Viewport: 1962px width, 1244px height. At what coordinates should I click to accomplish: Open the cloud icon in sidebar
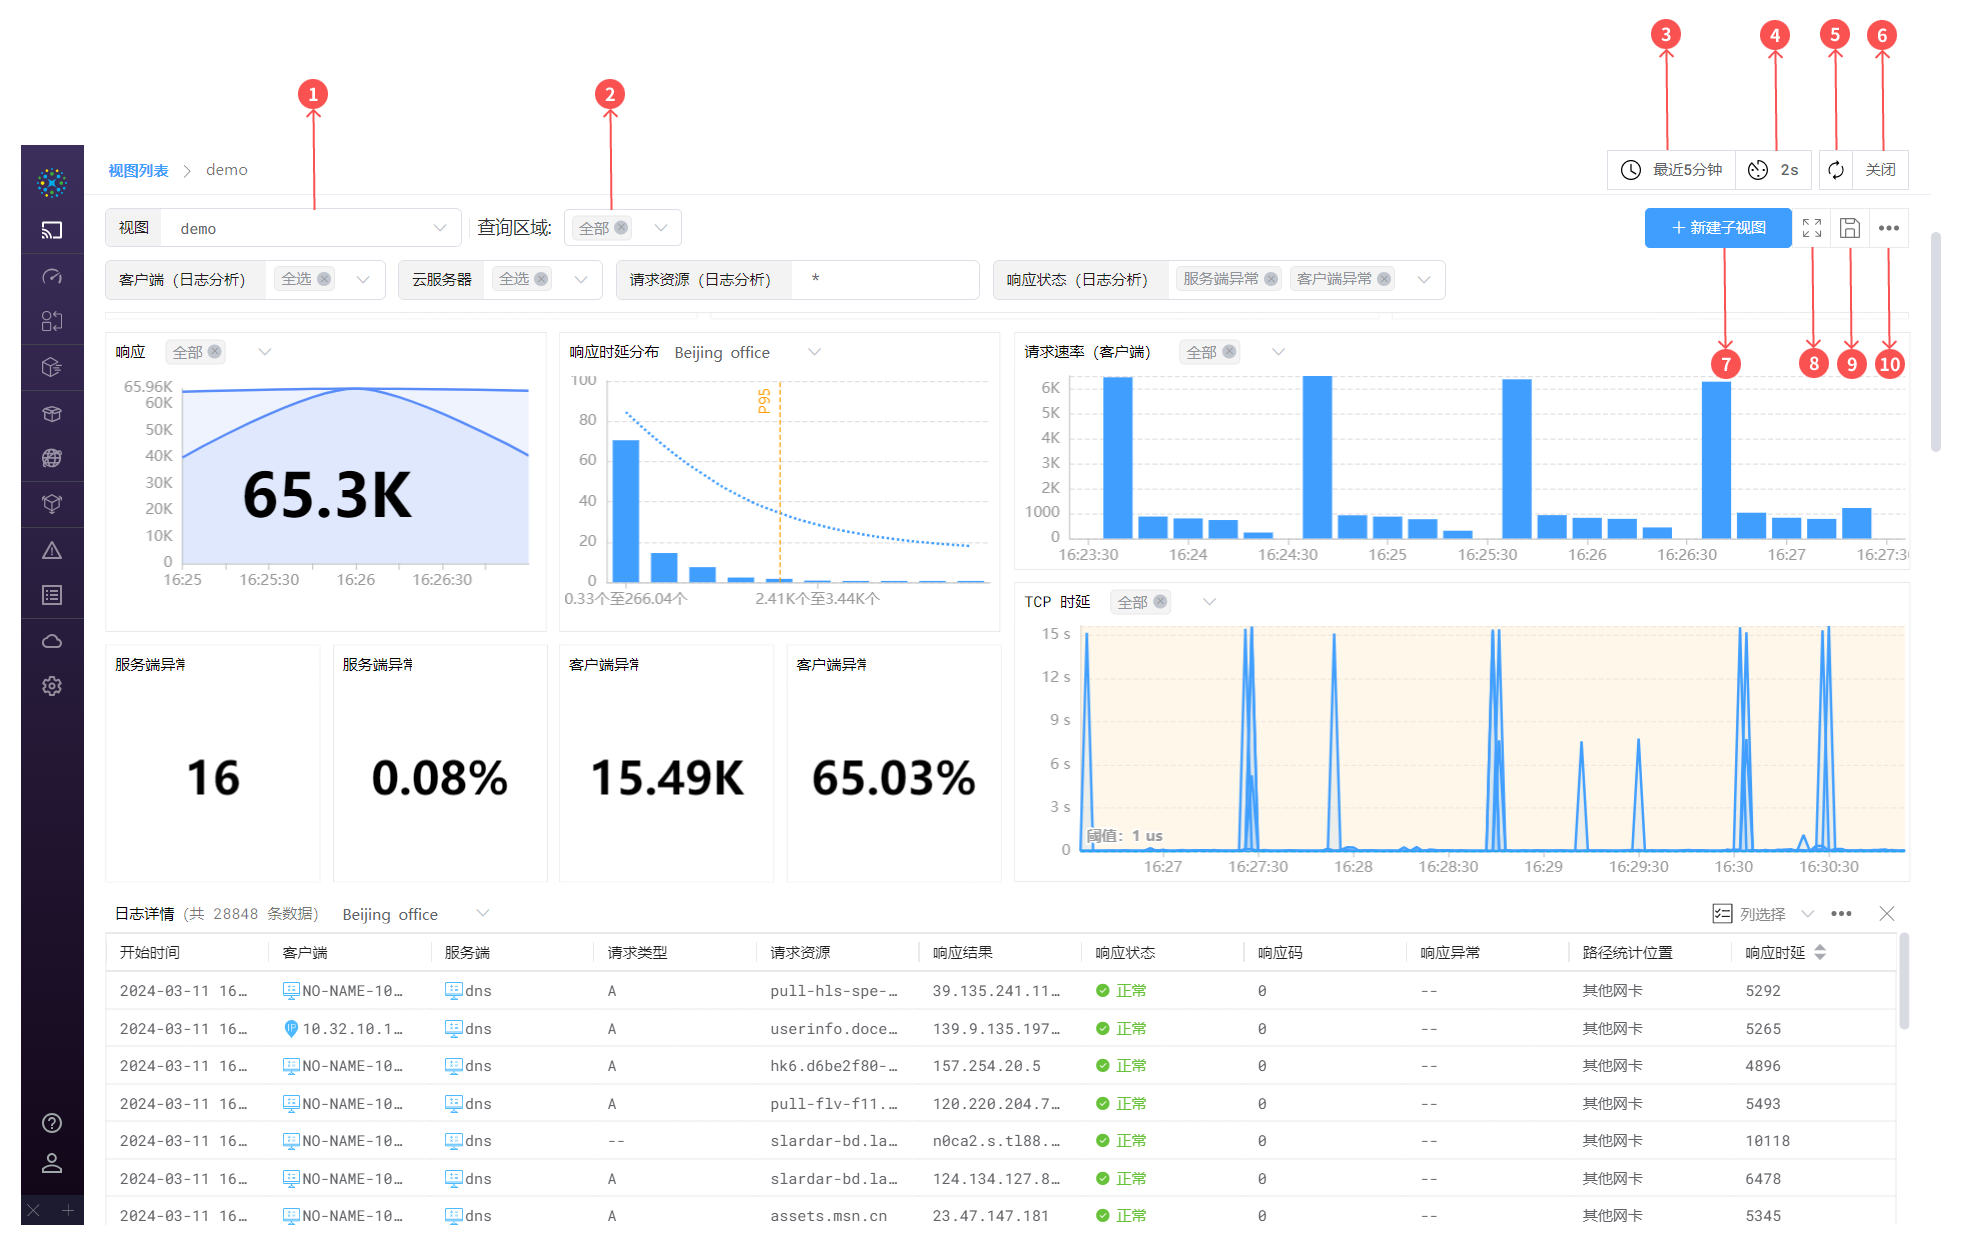(x=52, y=641)
